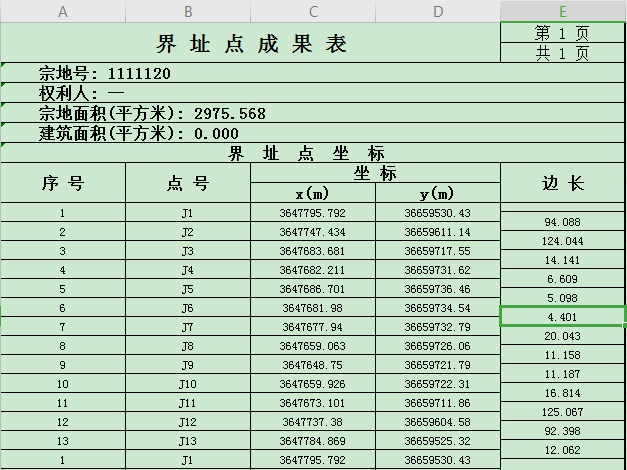The image size is (627, 470).
Task: Select the 点号 header cell
Action: [x=188, y=183]
